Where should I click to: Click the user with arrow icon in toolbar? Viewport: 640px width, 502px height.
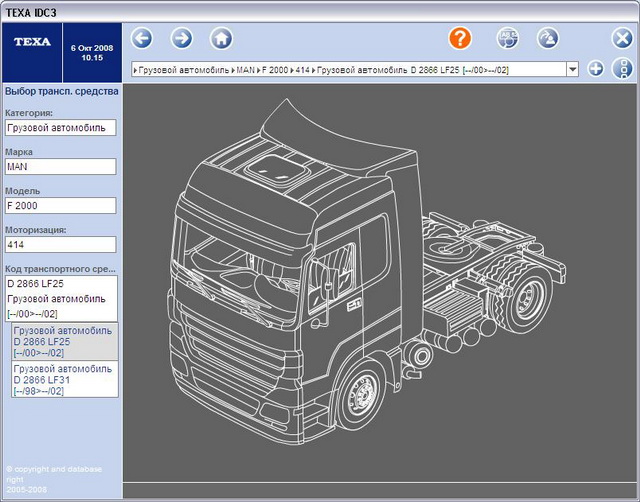click(x=547, y=39)
